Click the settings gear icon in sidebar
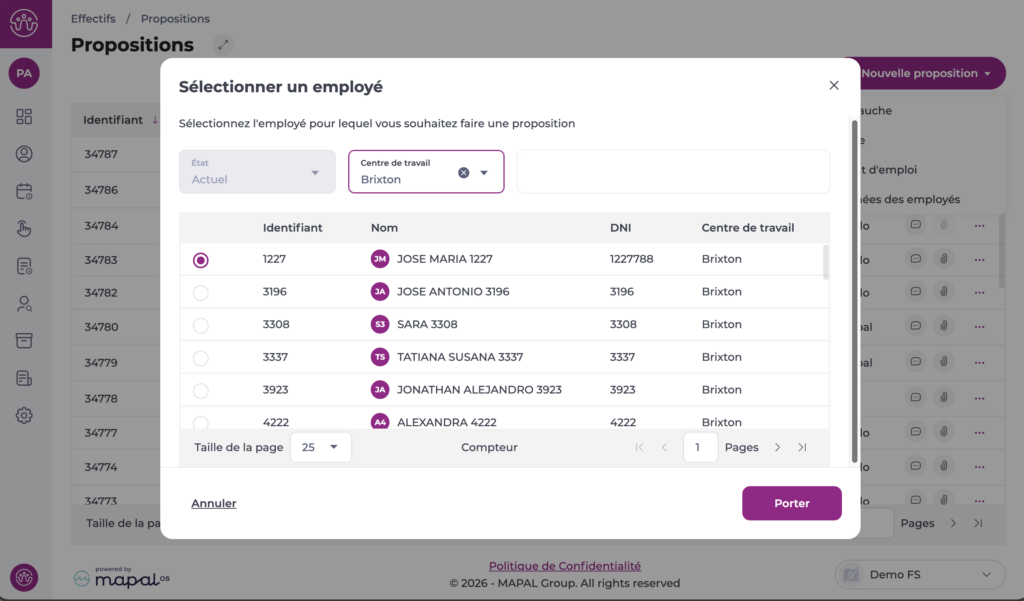This screenshot has width=1024, height=601. point(24,415)
